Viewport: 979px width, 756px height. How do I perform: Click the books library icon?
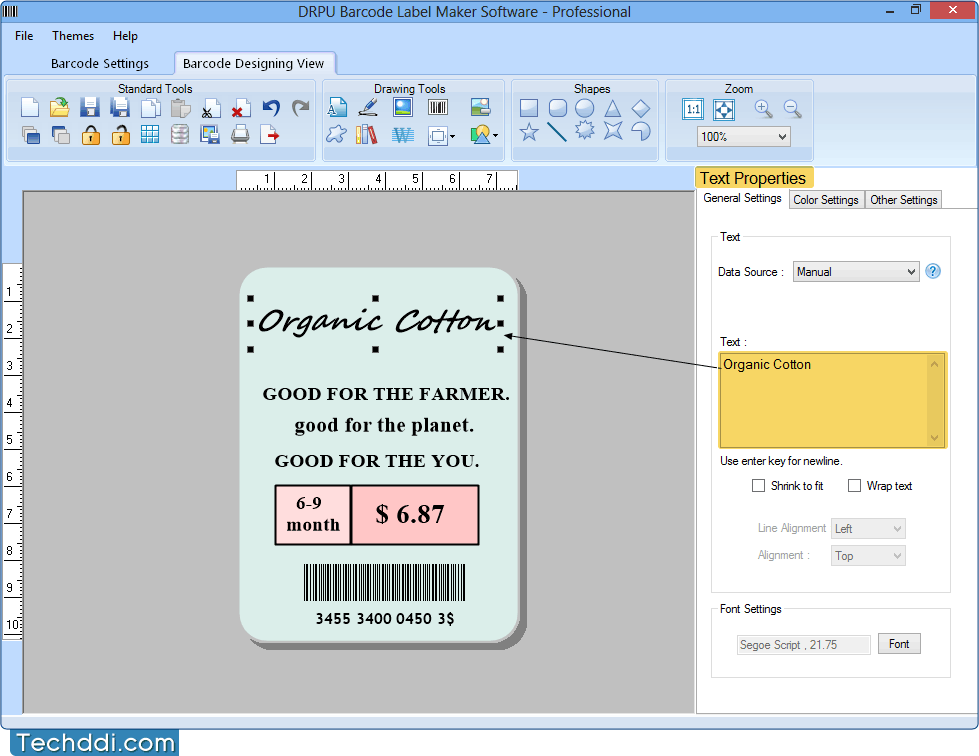pos(367,134)
